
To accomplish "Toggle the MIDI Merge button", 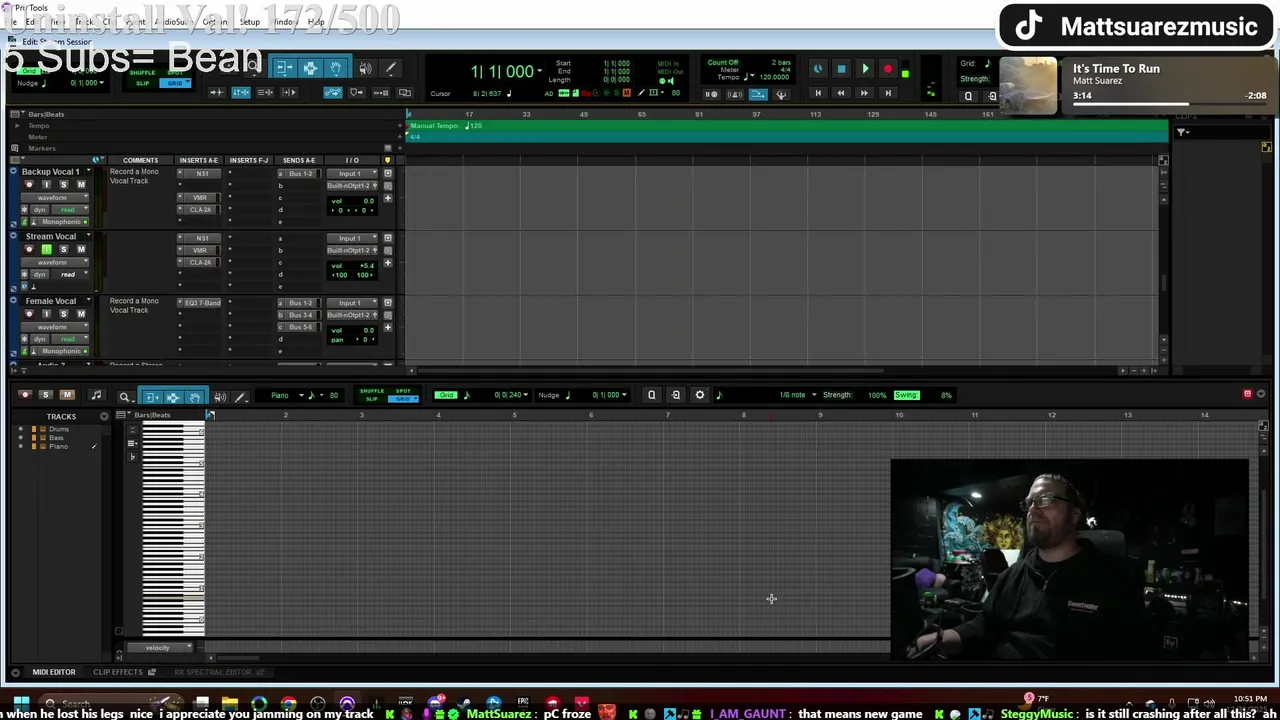I will point(758,94).
